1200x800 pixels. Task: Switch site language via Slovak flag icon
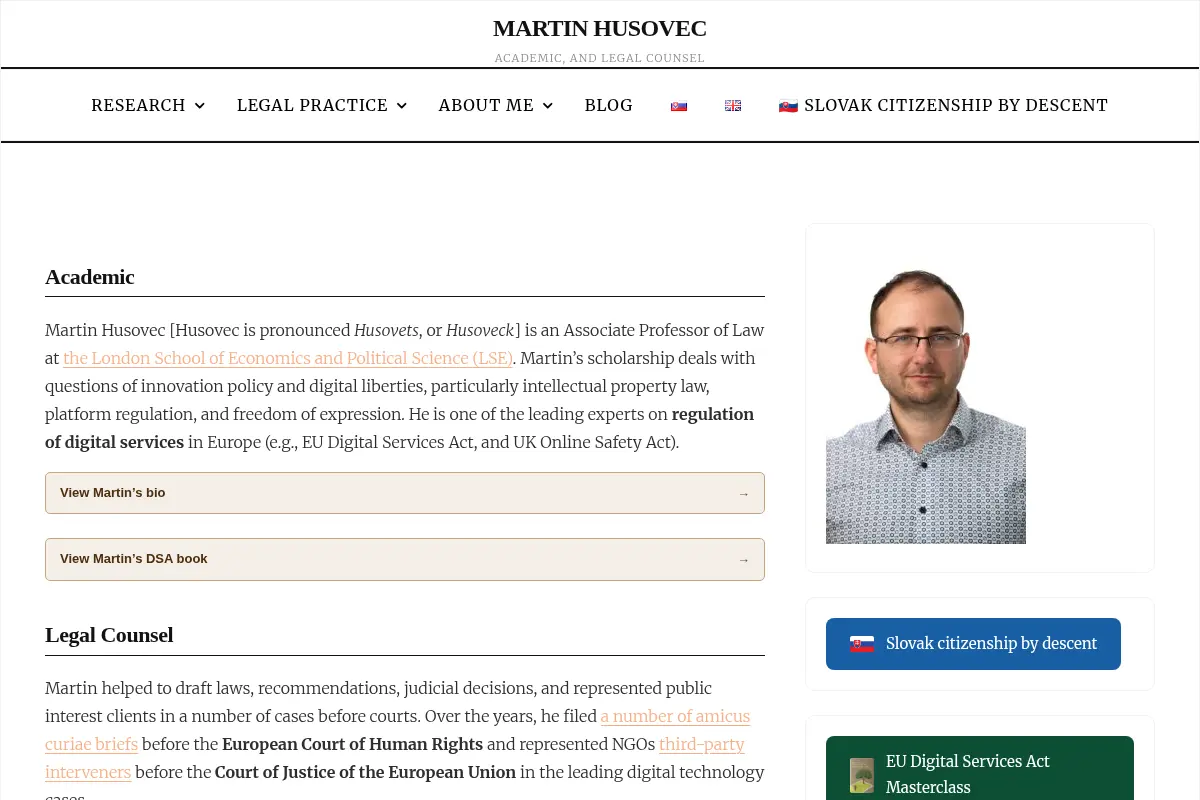(x=679, y=106)
